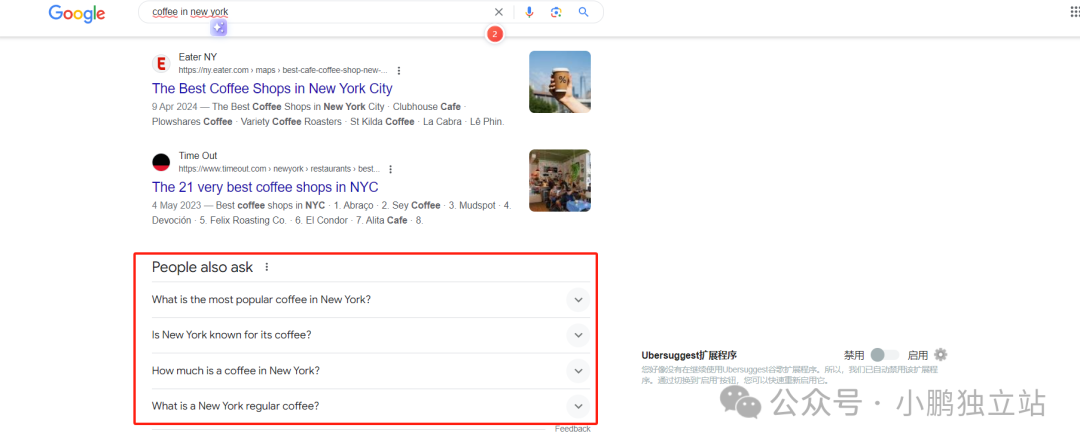Click the Google logo
This screenshot has height=446, width=1080.
76,13
